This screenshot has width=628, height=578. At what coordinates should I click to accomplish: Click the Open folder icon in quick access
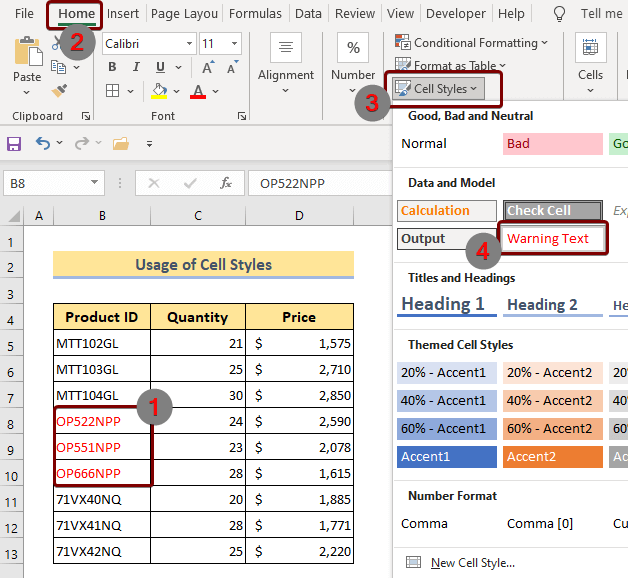point(121,143)
